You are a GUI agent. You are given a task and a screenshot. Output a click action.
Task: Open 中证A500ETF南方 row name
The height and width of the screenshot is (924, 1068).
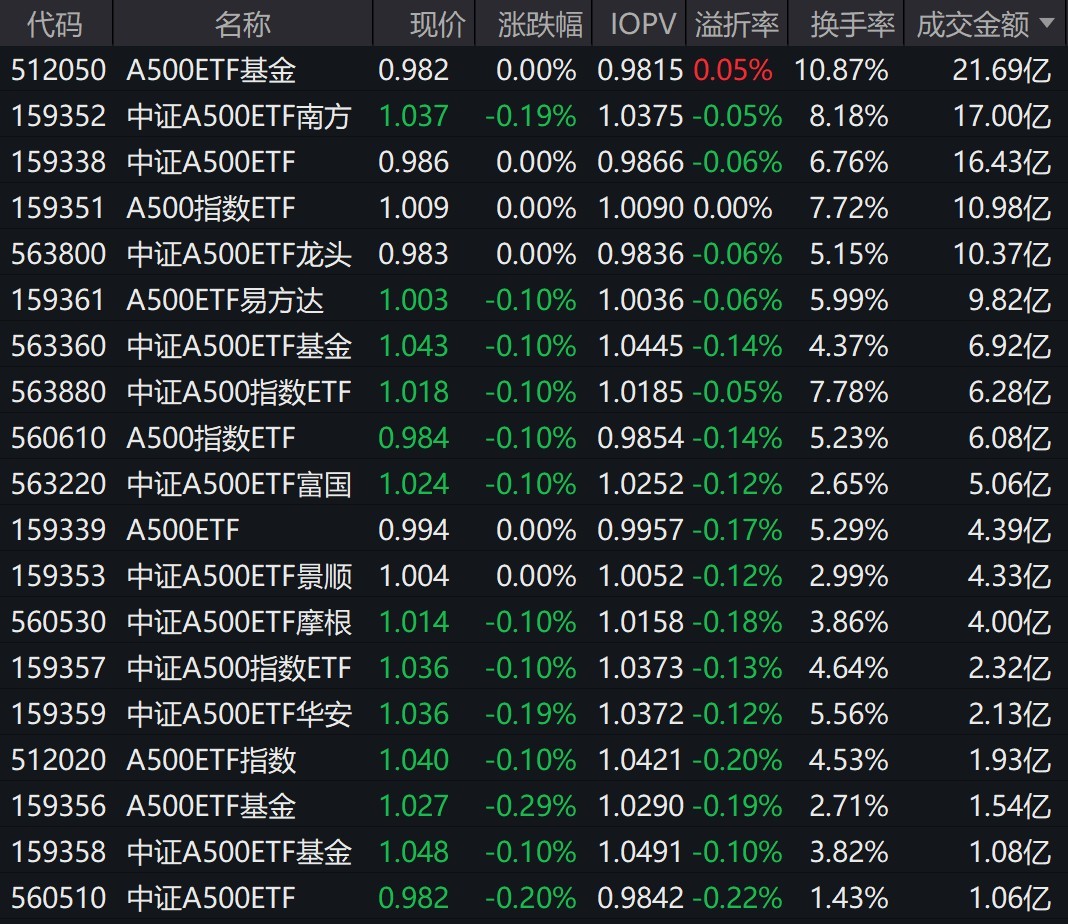click(239, 116)
